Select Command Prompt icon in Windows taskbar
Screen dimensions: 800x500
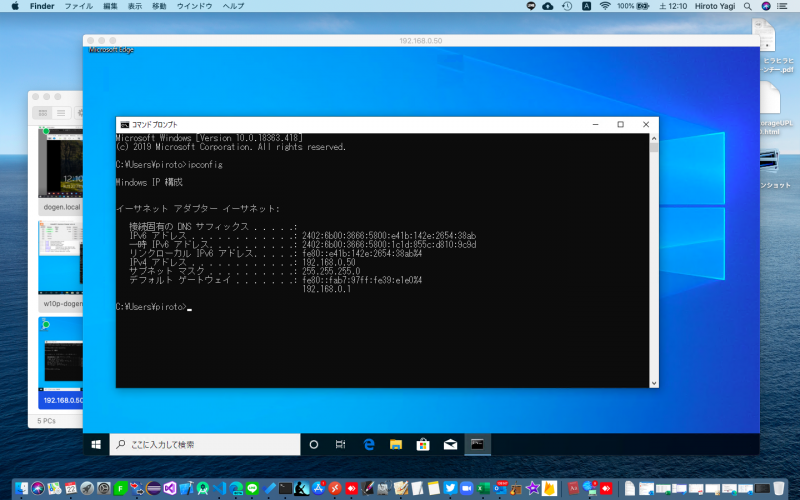pyautogui.click(x=478, y=444)
